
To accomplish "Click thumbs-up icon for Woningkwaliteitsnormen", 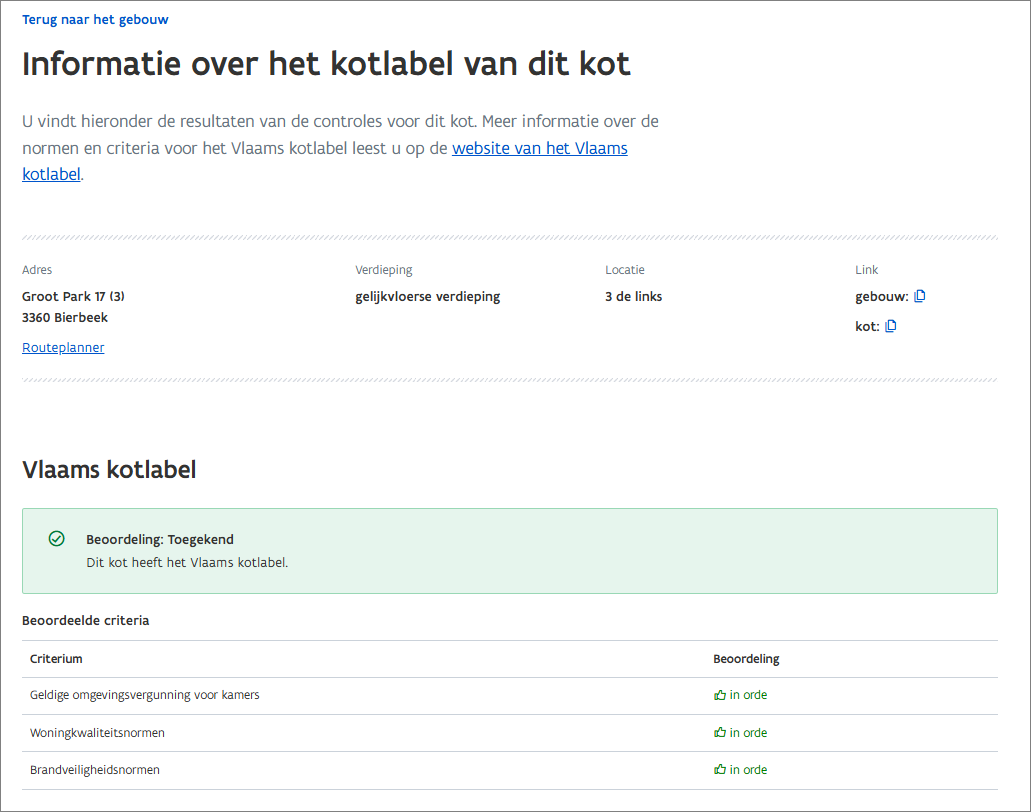I will click(719, 733).
